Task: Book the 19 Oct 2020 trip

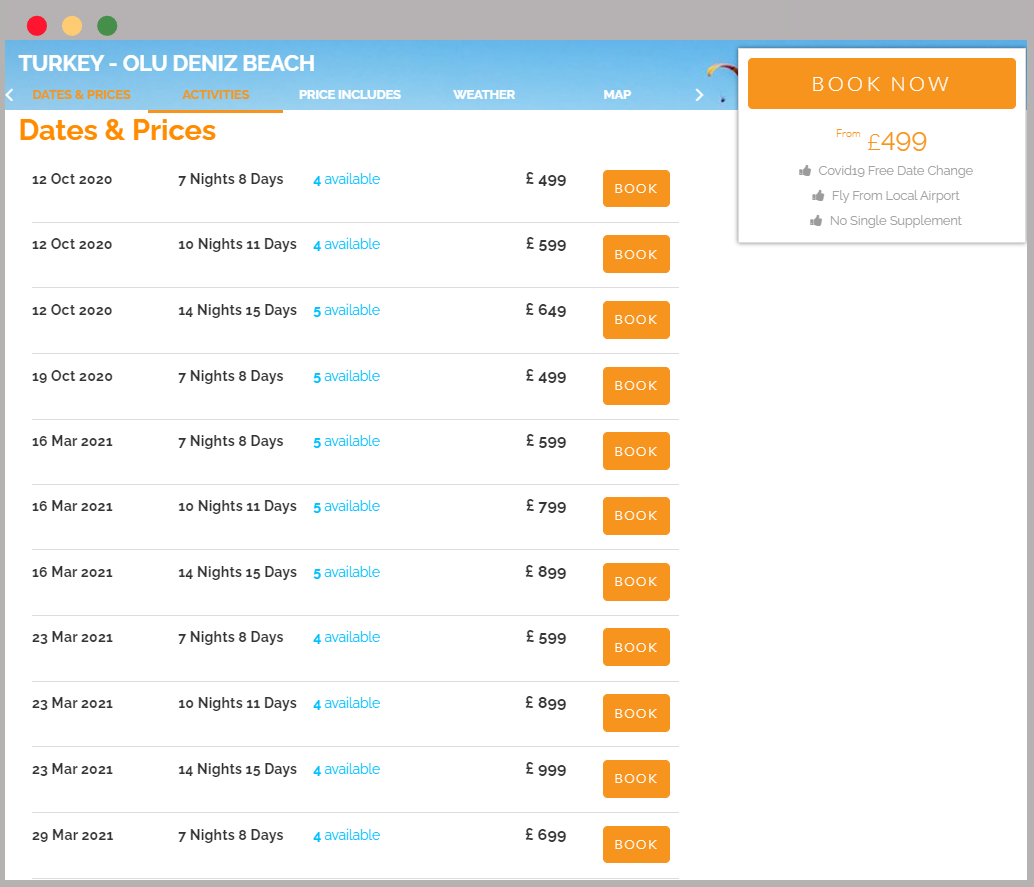Action: tap(636, 386)
